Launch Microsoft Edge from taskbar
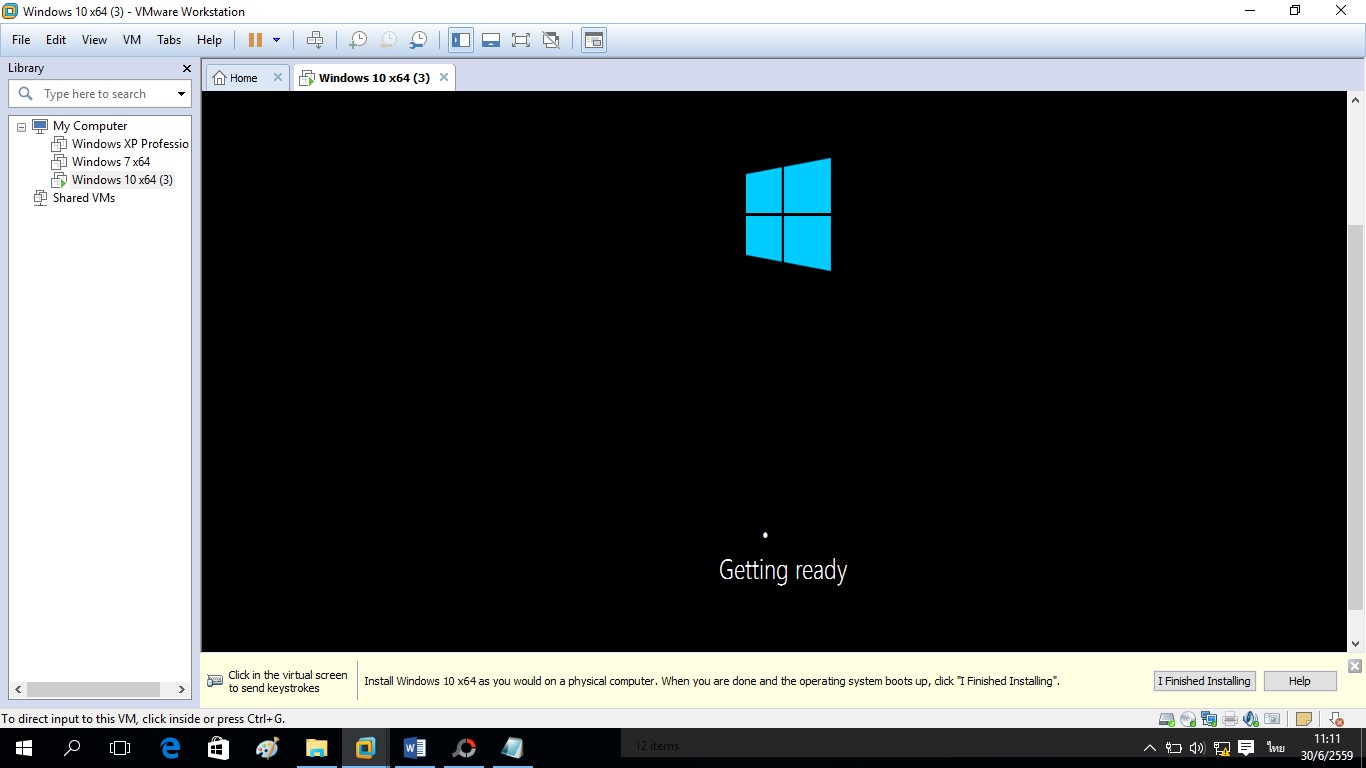The width and height of the screenshot is (1366, 768). 170,748
